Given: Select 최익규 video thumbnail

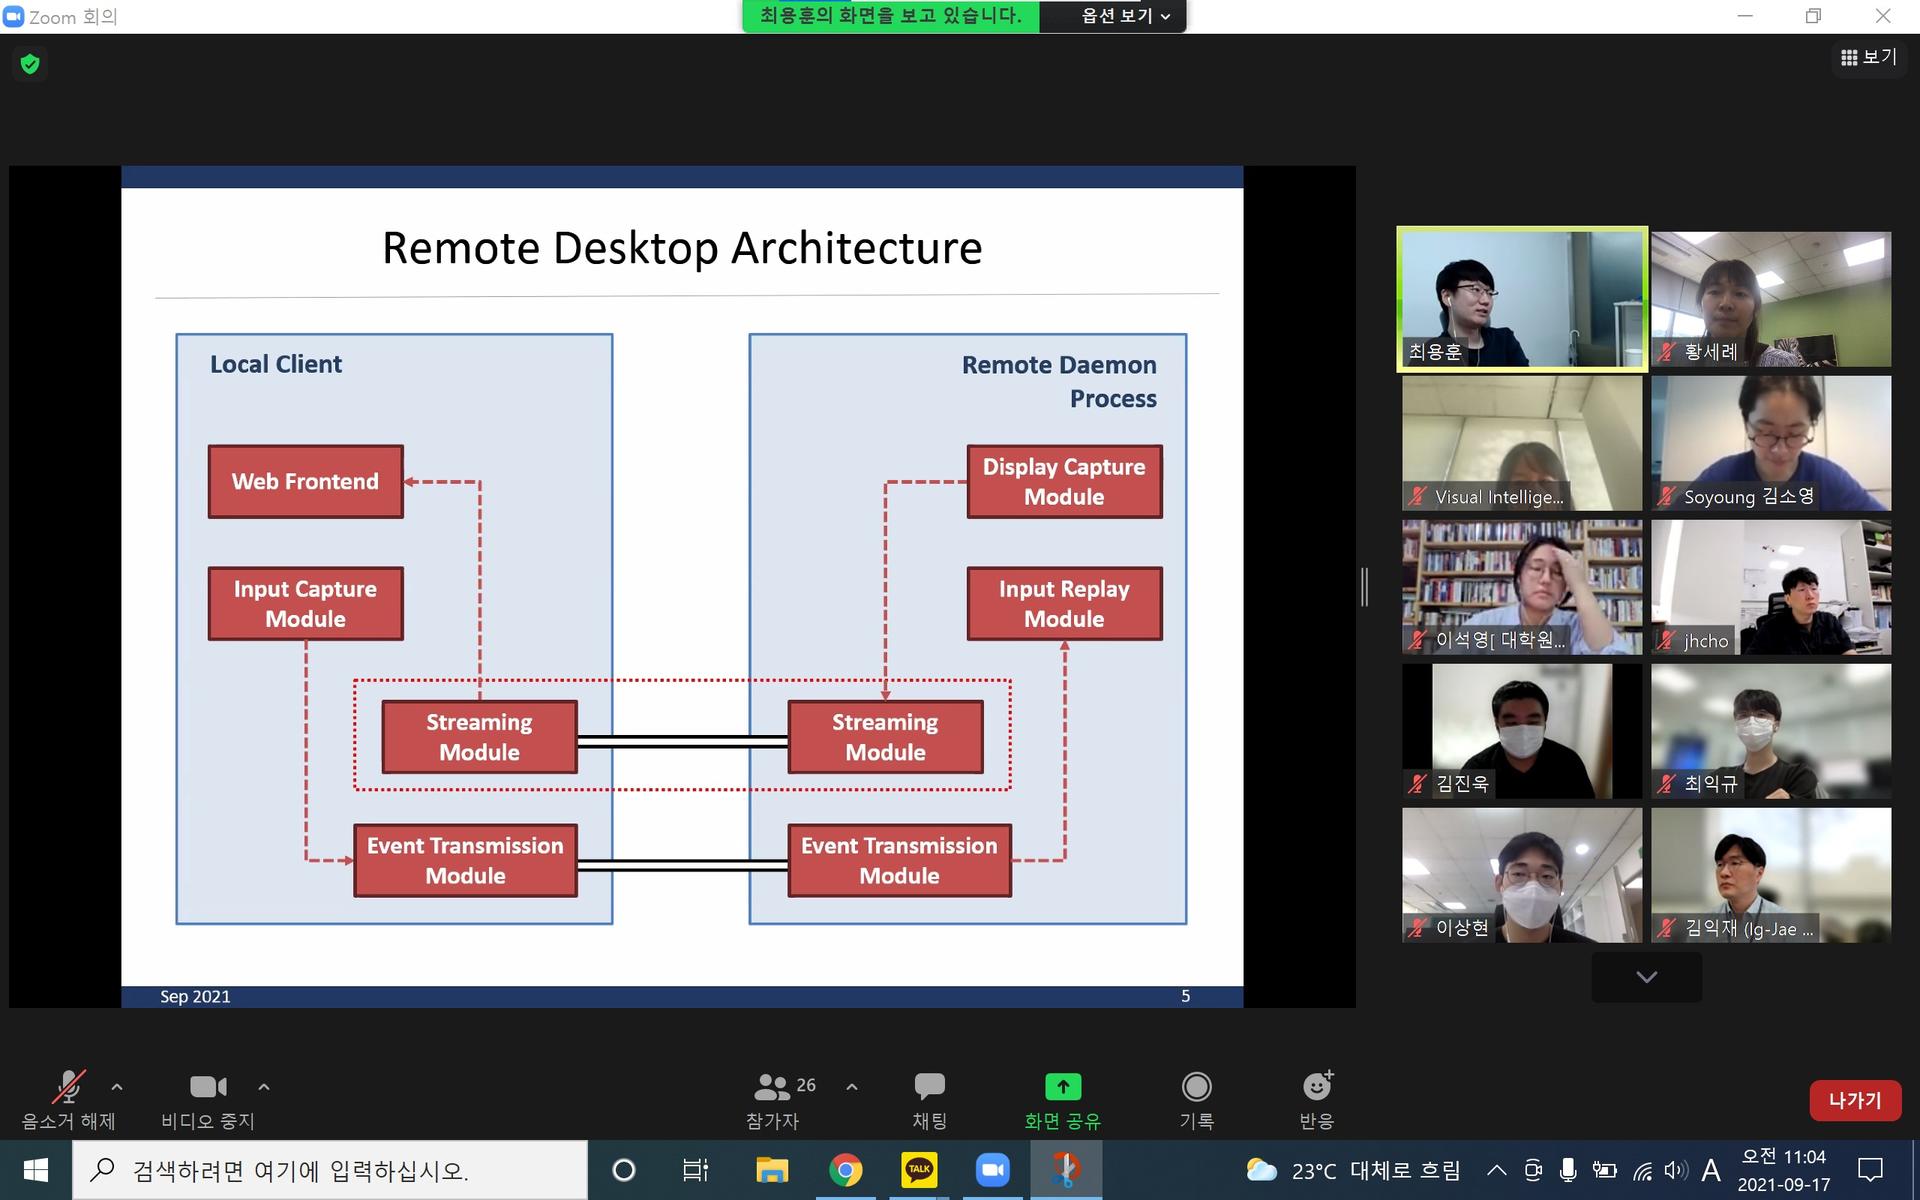Looking at the screenshot, I should [x=1771, y=731].
